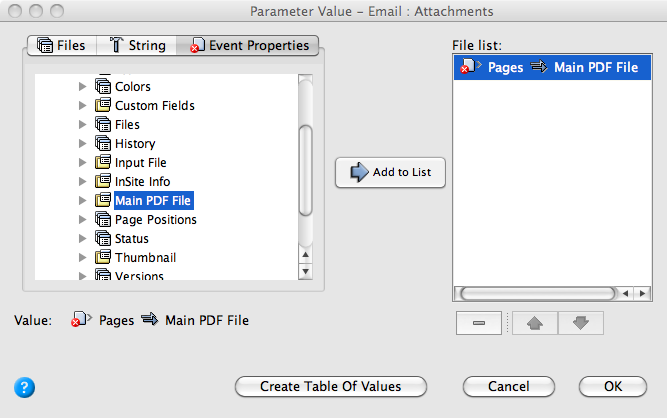Image resolution: width=667 pixels, height=418 pixels.
Task: Select the Colors tree item label
Action: 133,86
